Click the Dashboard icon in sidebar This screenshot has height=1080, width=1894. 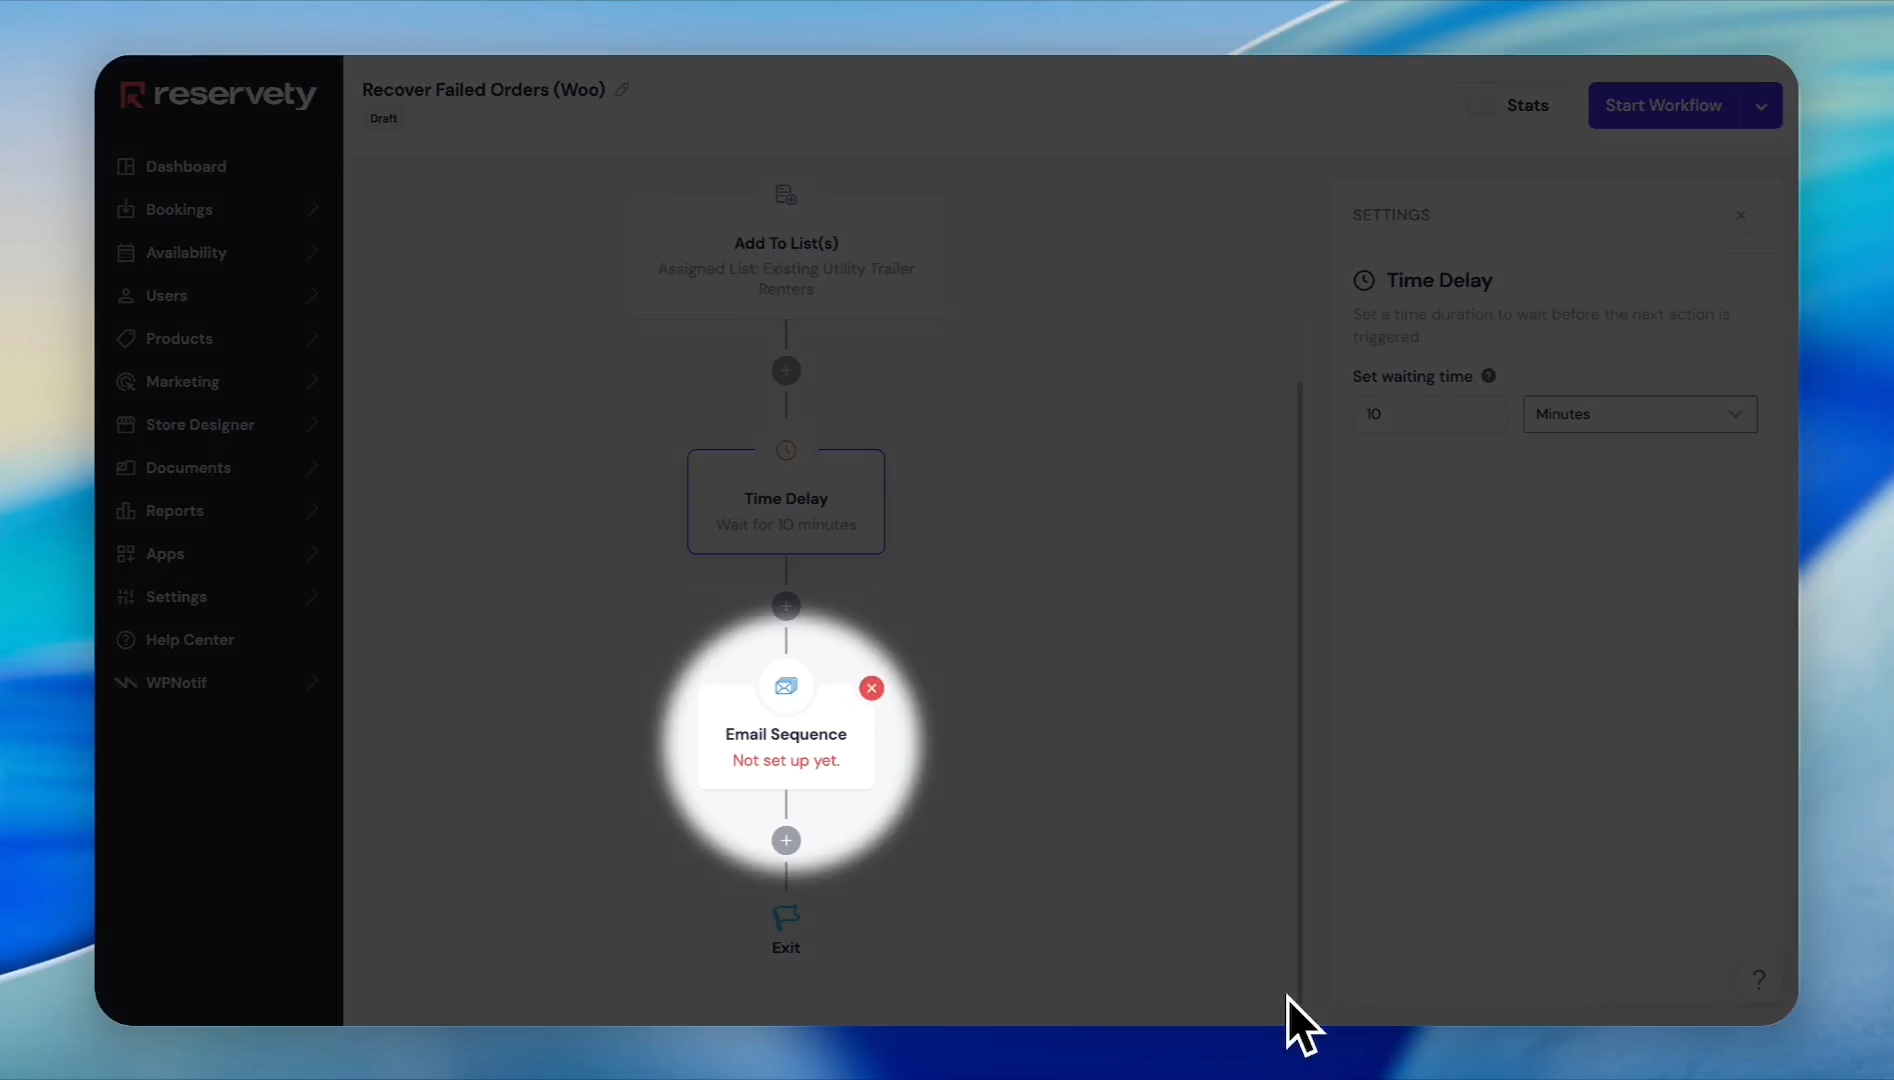126,166
